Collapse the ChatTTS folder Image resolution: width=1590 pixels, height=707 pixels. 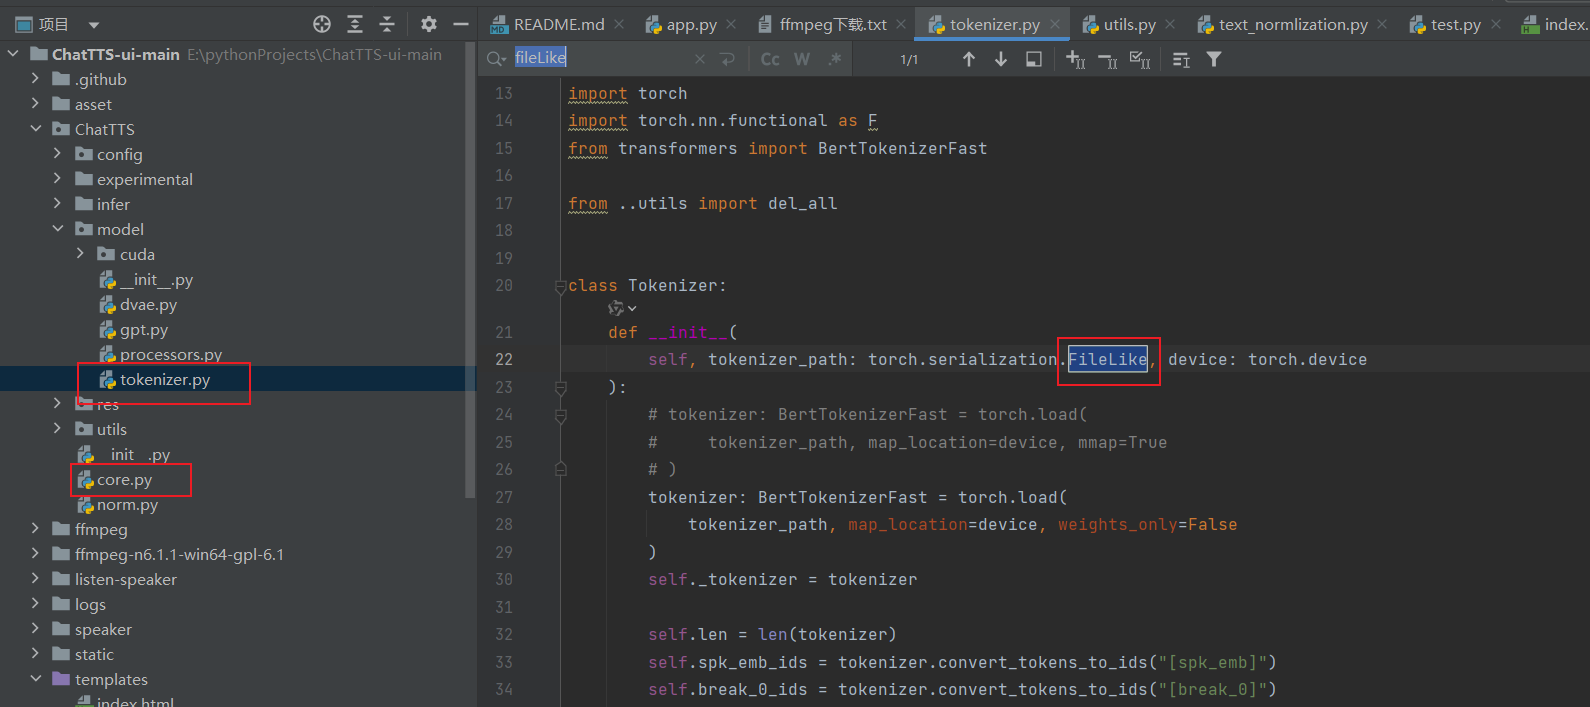(x=35, y=128)
